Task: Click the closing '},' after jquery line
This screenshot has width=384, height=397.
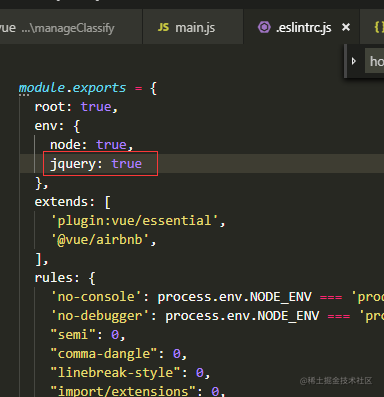Action: (x=42, y=183)
